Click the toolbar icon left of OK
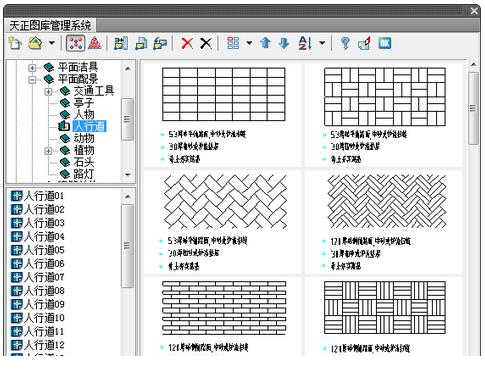This screenshot has height=370, width=485. (364, 43)
